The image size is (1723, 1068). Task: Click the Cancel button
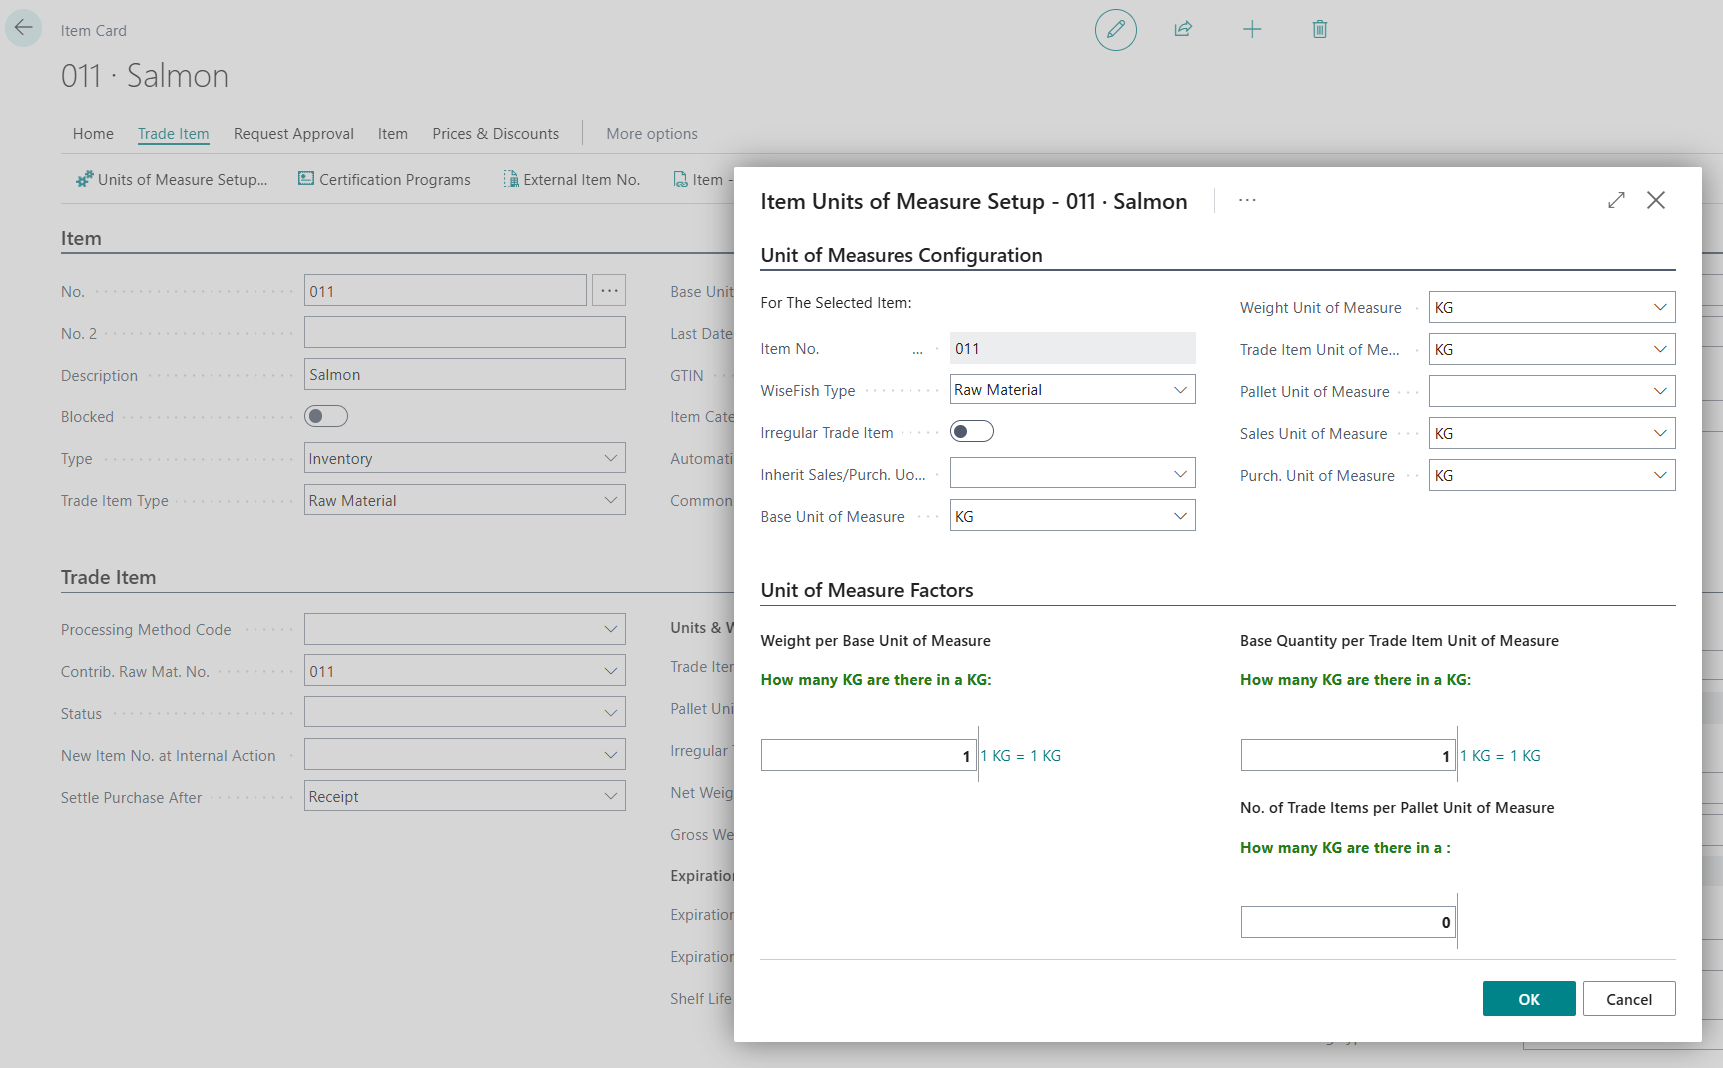point(1628,999)
